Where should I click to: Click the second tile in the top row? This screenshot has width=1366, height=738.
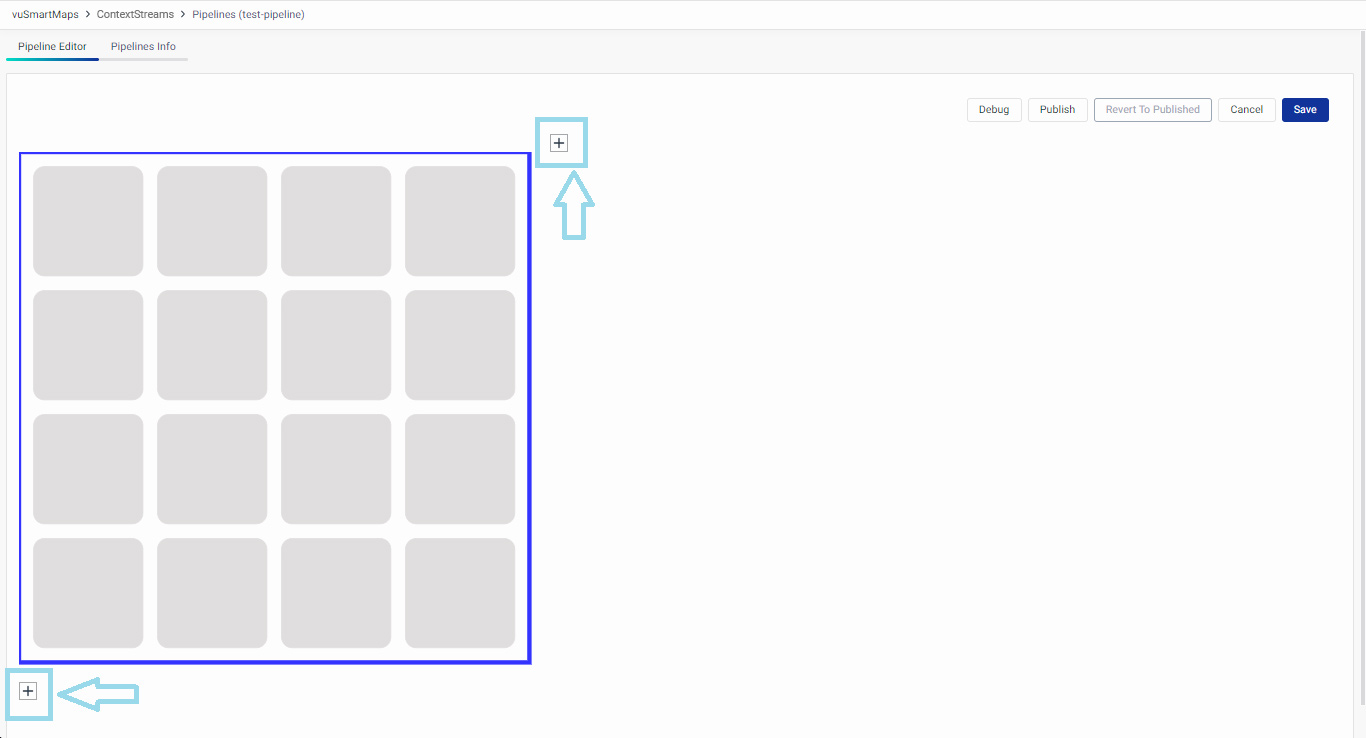point(212,221)
